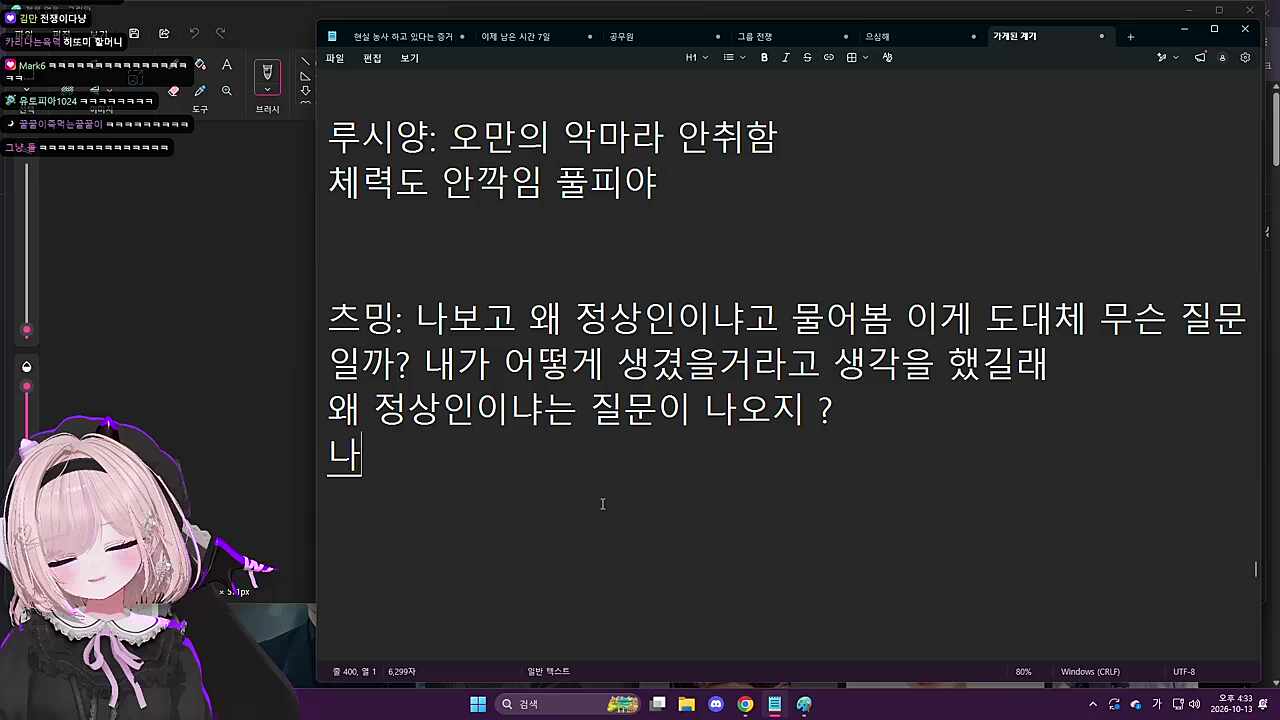
Task: Open the 보기 menu in Notepad
Action: [x=410, y=58]
